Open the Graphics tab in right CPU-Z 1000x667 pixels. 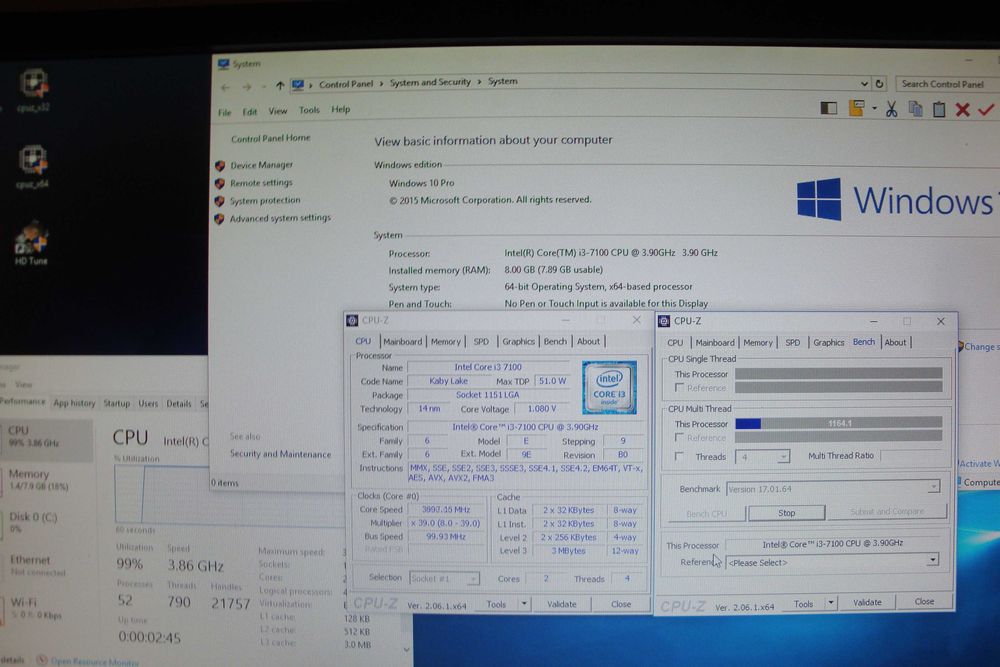[x=828, y=342]
